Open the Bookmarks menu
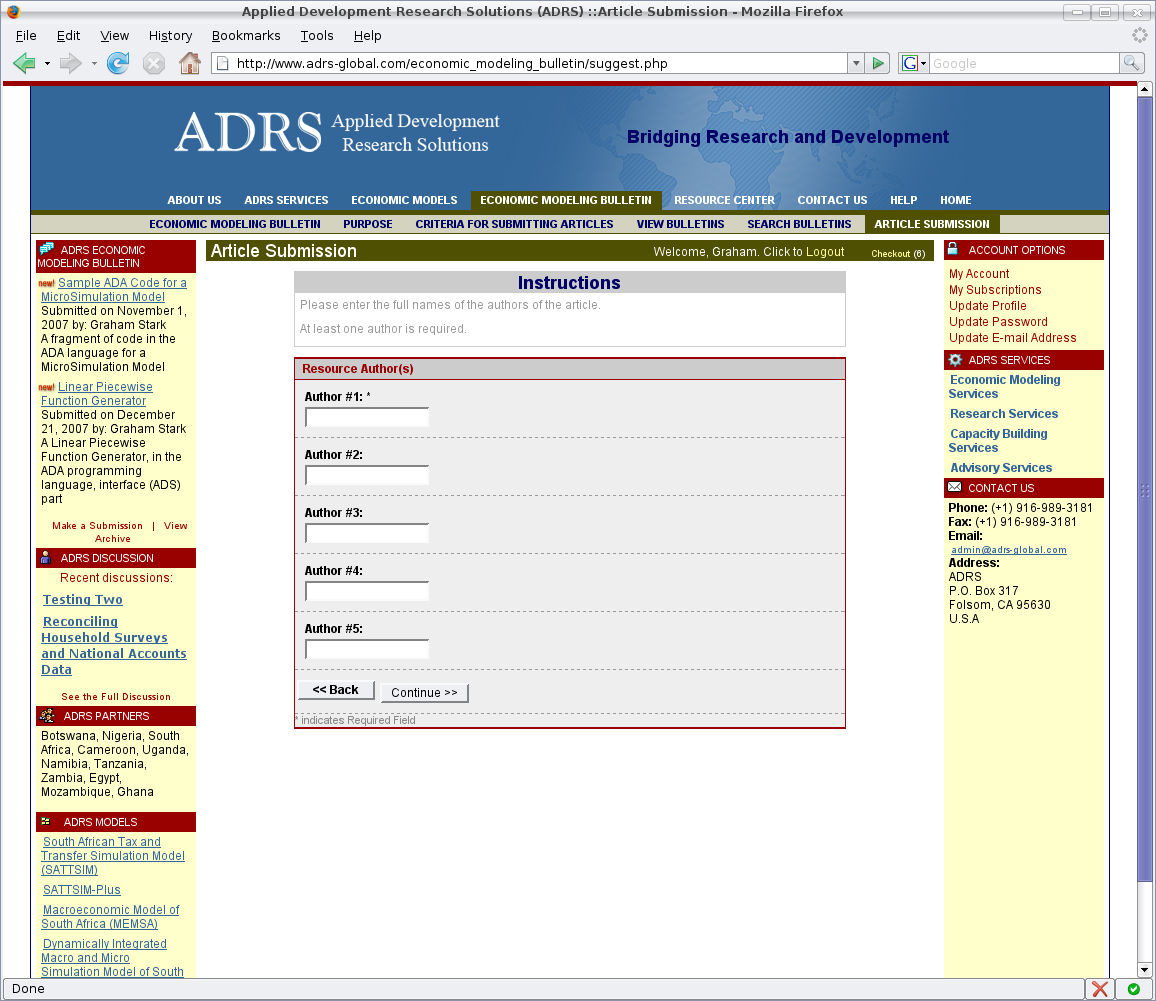This screenshot has height=1001, width=1156. pyautogui.click(x=246, y=36)
